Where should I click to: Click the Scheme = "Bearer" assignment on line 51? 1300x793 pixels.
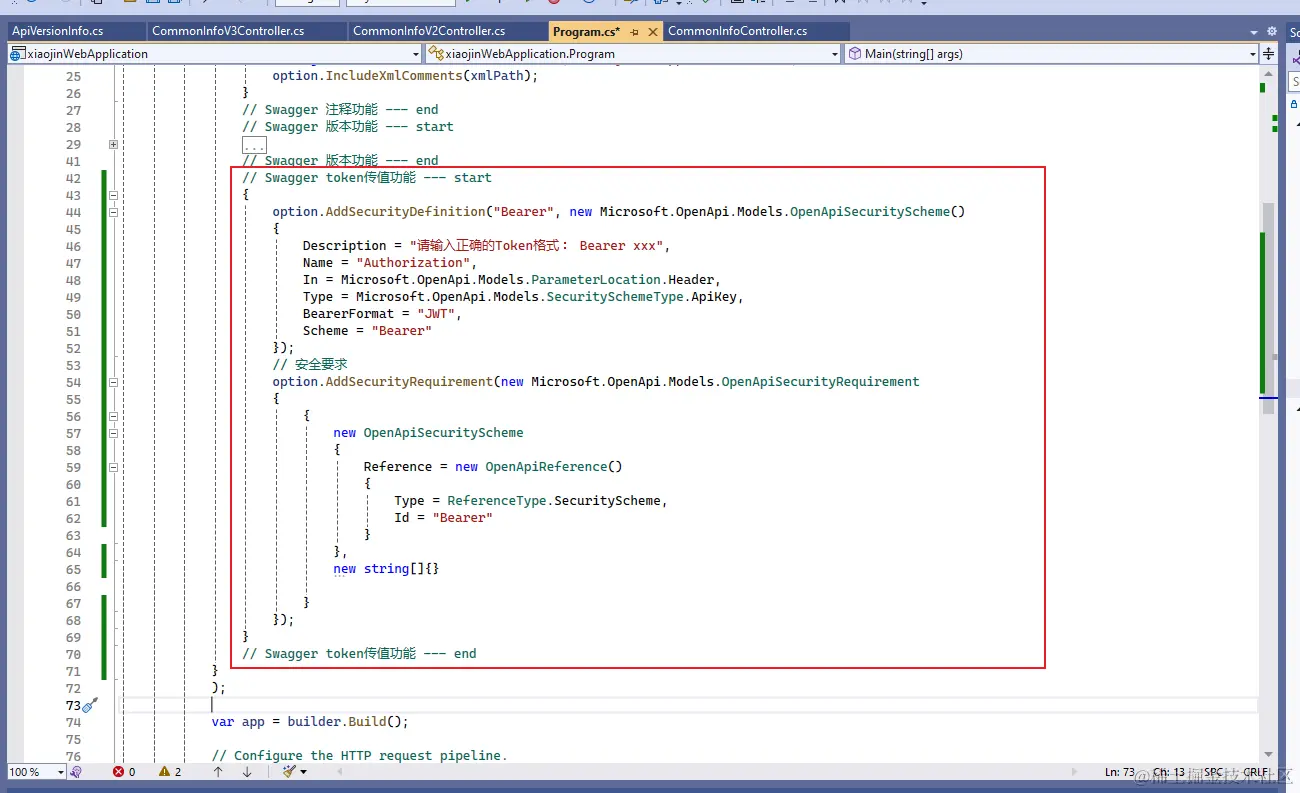(367, 331)
